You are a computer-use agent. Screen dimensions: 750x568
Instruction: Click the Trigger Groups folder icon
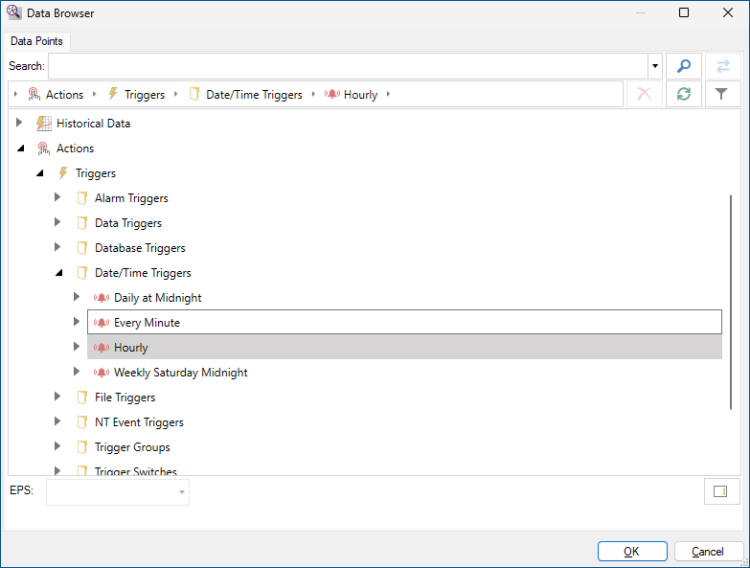click(x=82, y=447)
